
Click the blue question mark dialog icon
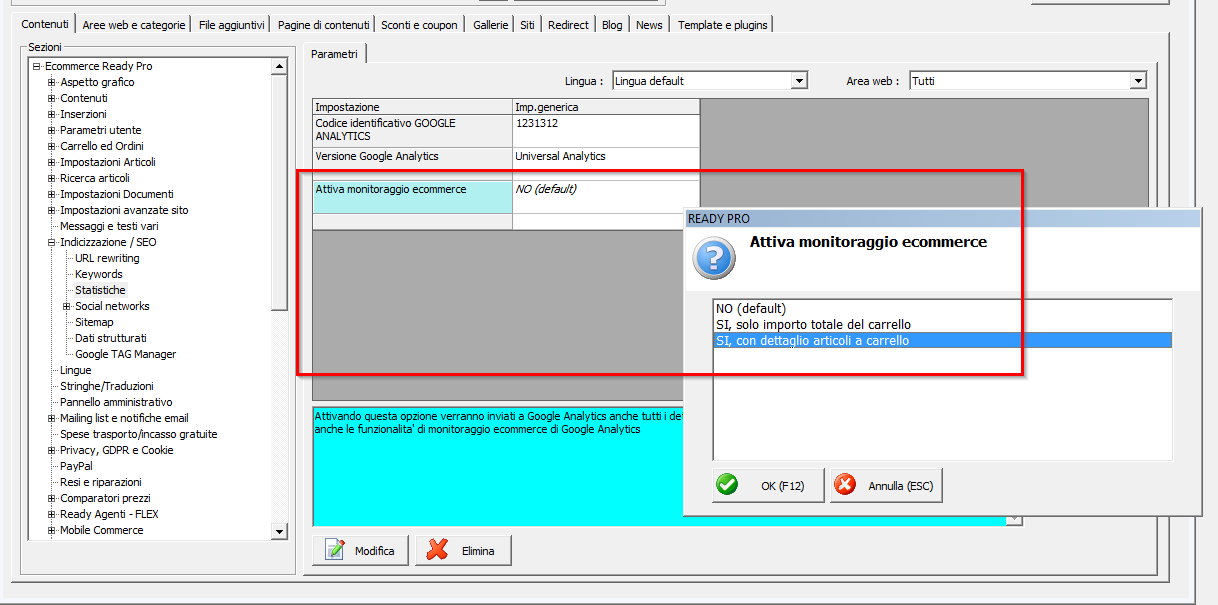[x=714, y=258]
